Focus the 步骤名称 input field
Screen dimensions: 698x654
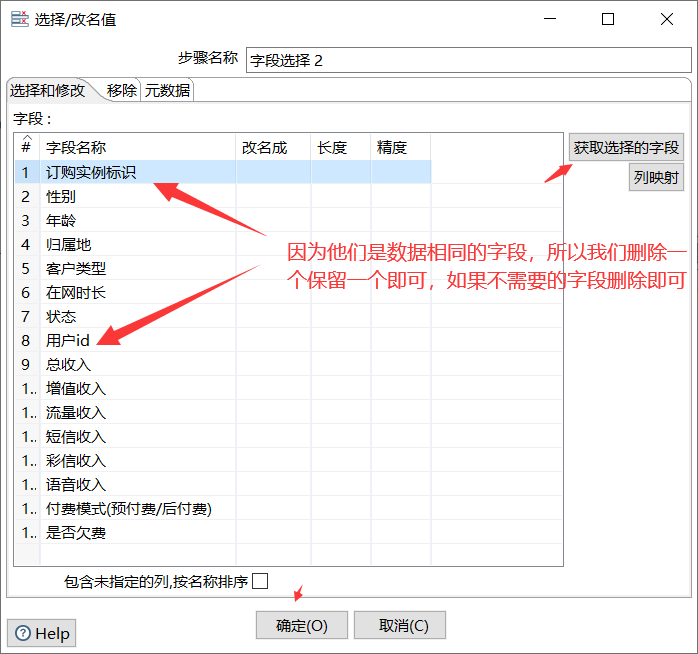(x=468, y=60)
